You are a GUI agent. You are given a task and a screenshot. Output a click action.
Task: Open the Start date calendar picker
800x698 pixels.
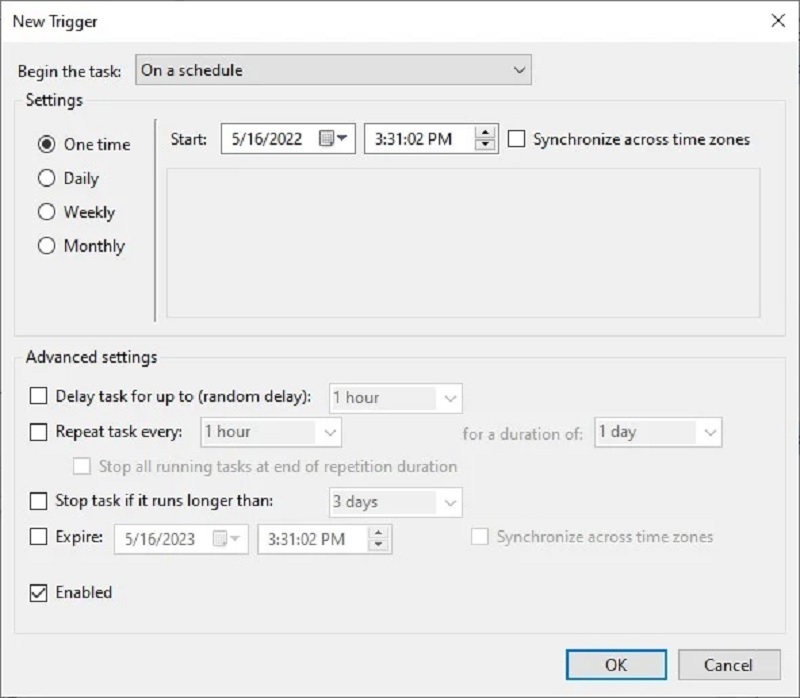[x=335, y=139]
